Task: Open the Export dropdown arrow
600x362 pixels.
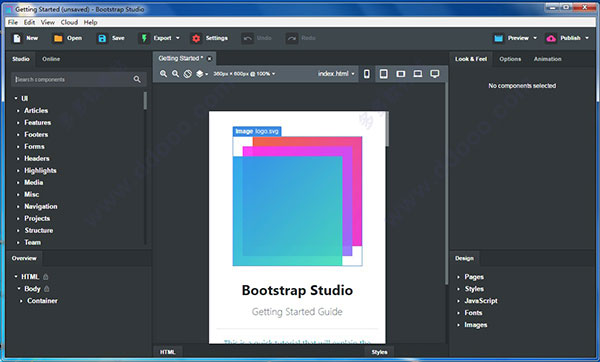Action: point(178,38)
